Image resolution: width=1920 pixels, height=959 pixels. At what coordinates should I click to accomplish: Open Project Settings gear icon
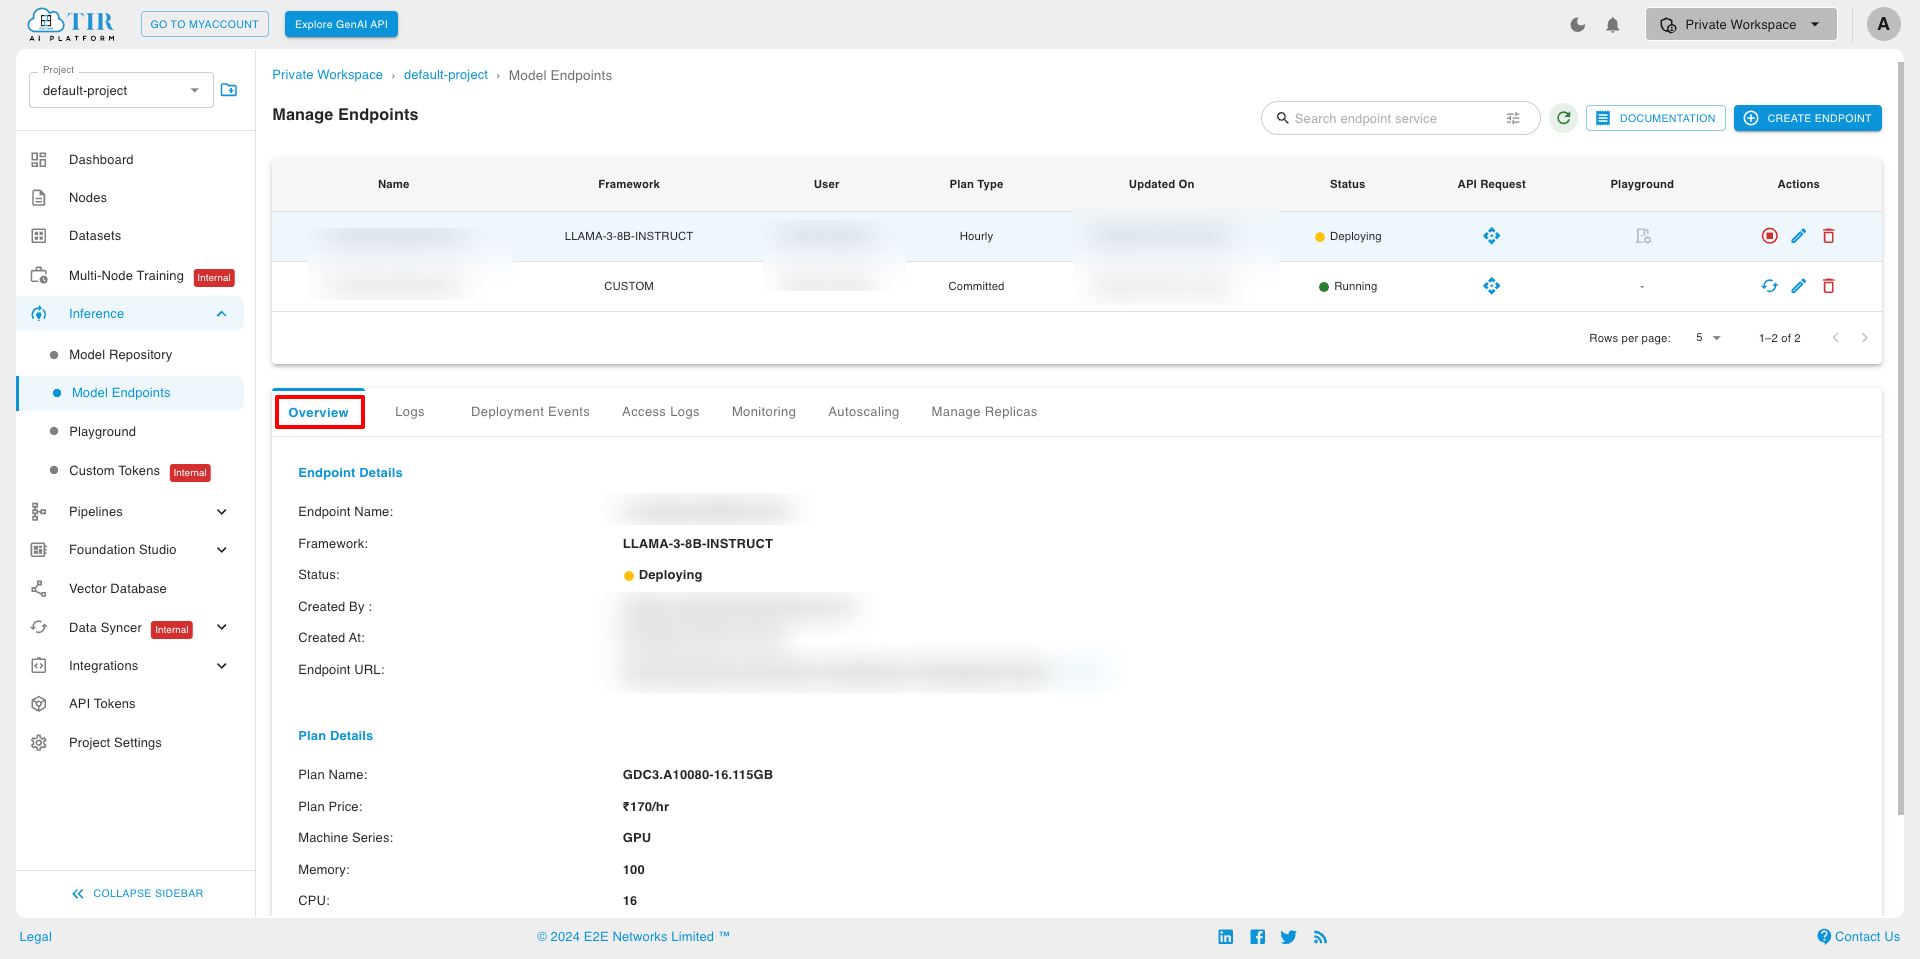click(x=39, y=743)
